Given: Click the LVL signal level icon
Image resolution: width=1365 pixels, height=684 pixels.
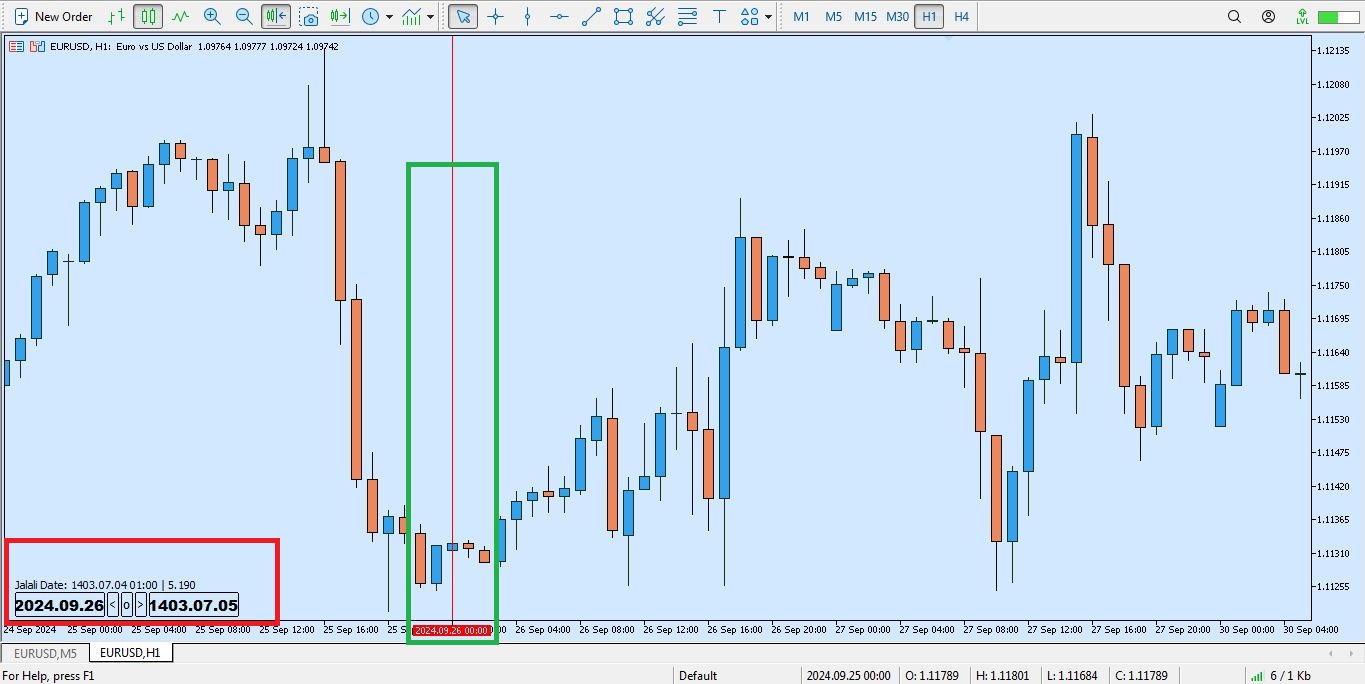Looking at the screenshot, I should pos(1301,16).
